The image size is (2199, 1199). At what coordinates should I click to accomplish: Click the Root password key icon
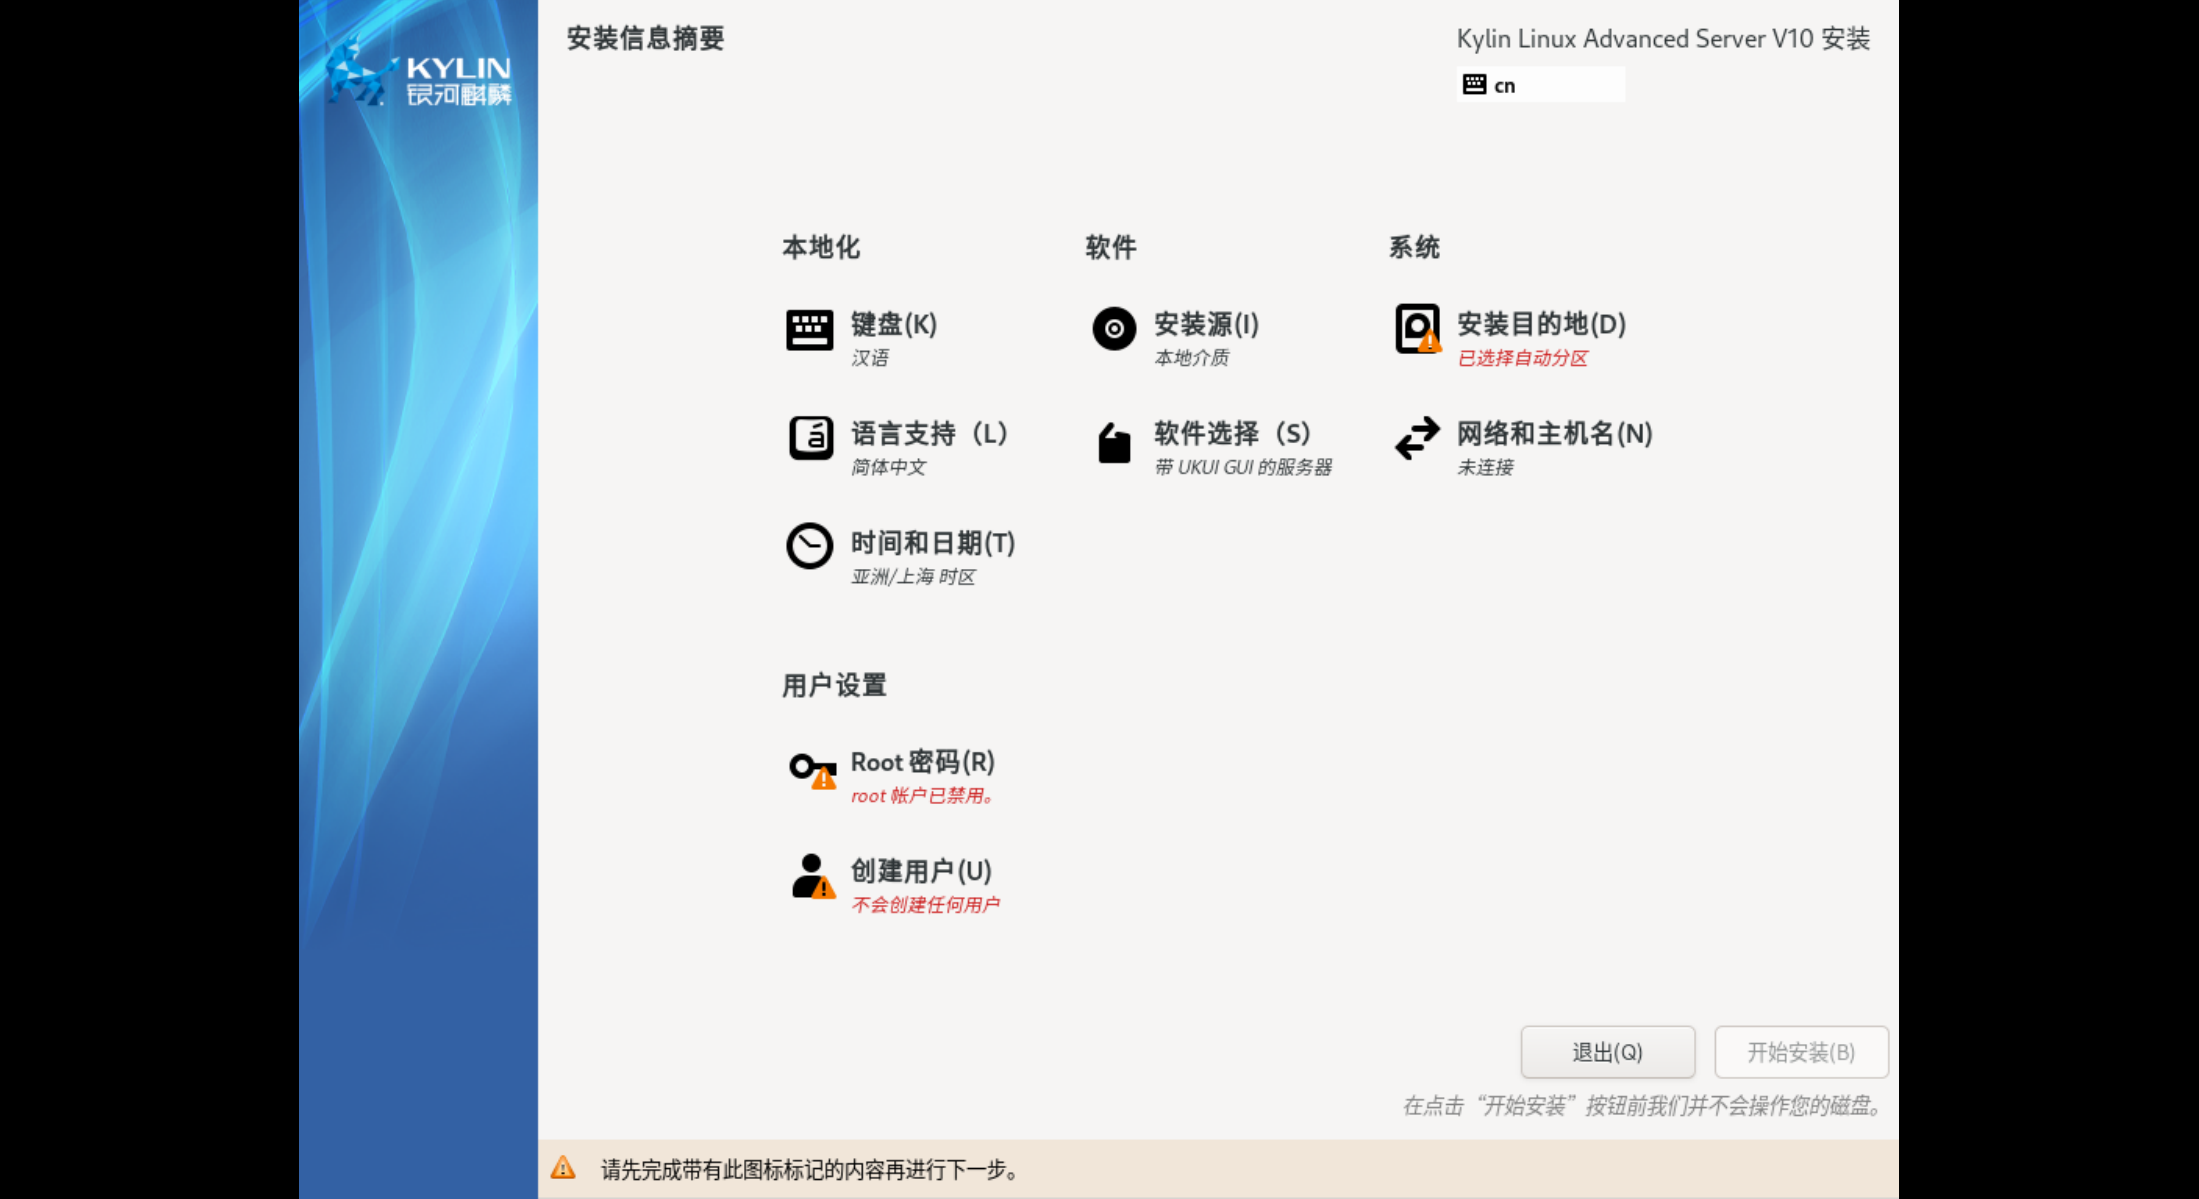point(812,771)
